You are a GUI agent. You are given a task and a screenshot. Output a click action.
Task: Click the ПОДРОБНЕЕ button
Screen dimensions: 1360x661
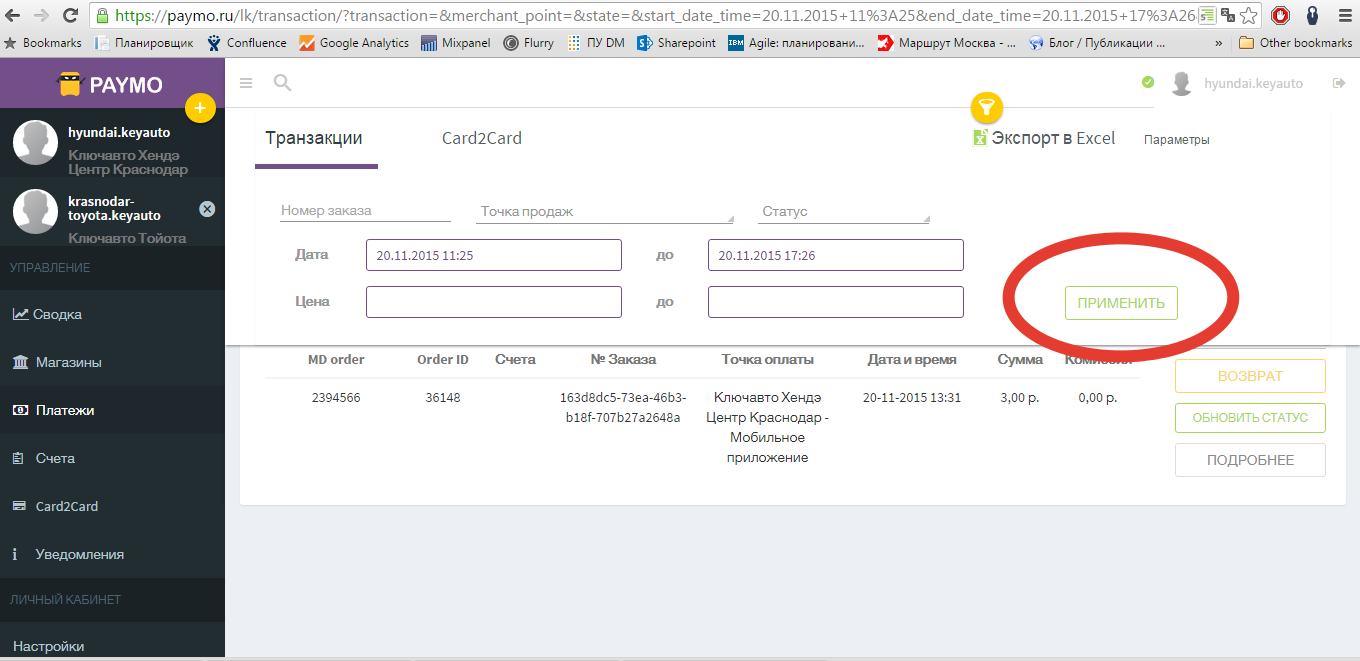coord(1250,460)
